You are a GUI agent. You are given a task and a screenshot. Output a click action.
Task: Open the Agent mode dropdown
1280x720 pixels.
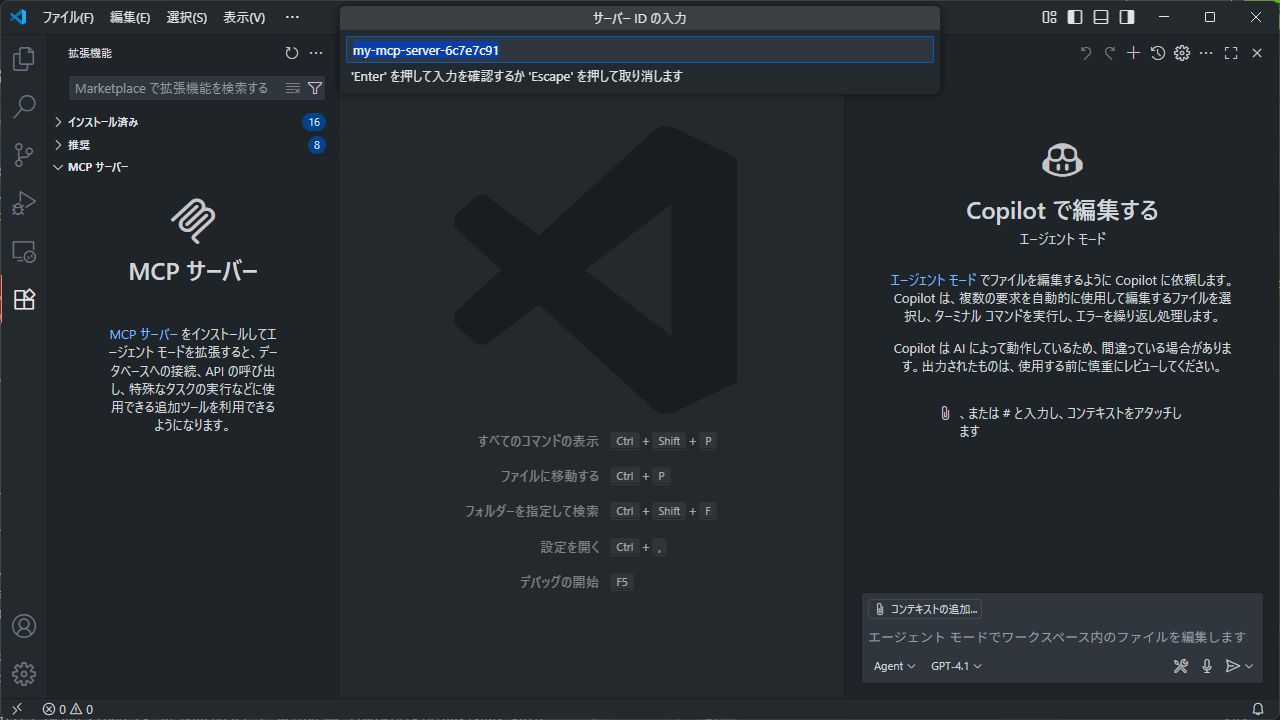(x=894, y=666)
